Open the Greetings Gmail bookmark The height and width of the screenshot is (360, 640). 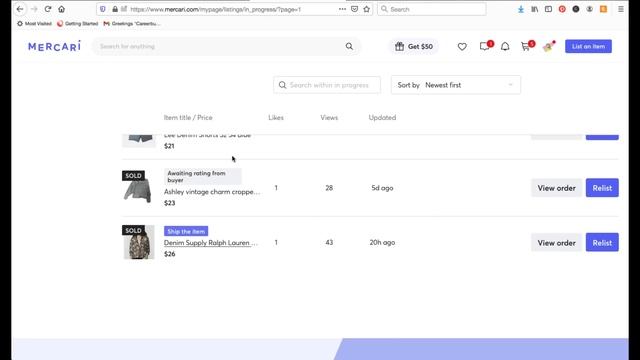pos(131,24)
